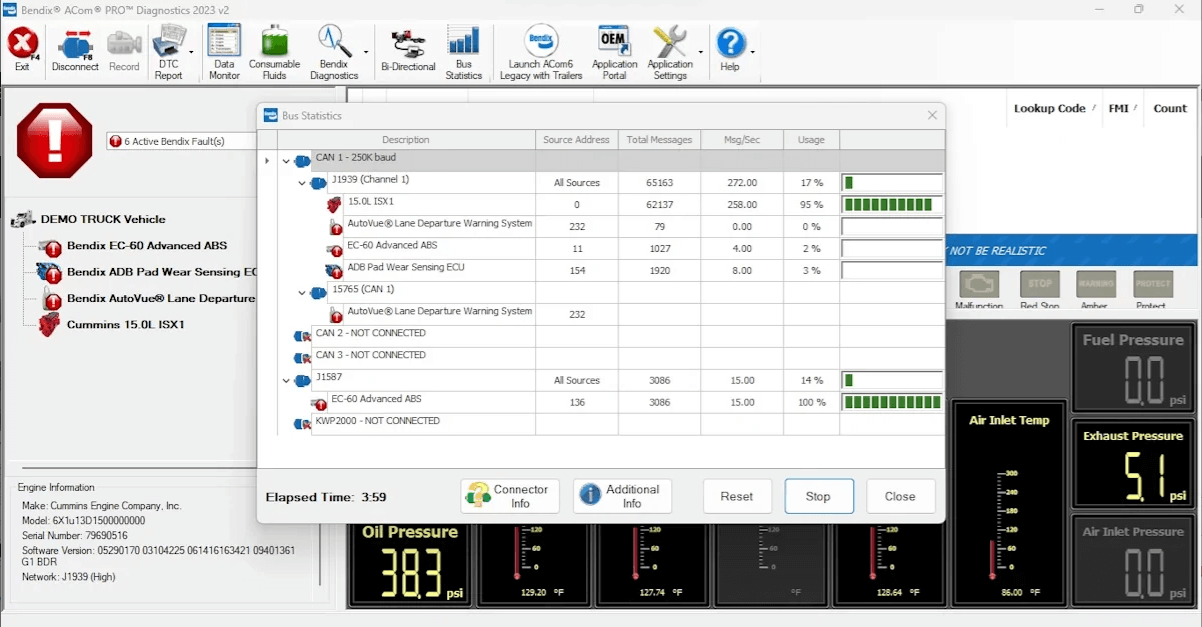Collapse the J1587 tree node
This screenshot has height=627, width=1202.
(287, 381)
